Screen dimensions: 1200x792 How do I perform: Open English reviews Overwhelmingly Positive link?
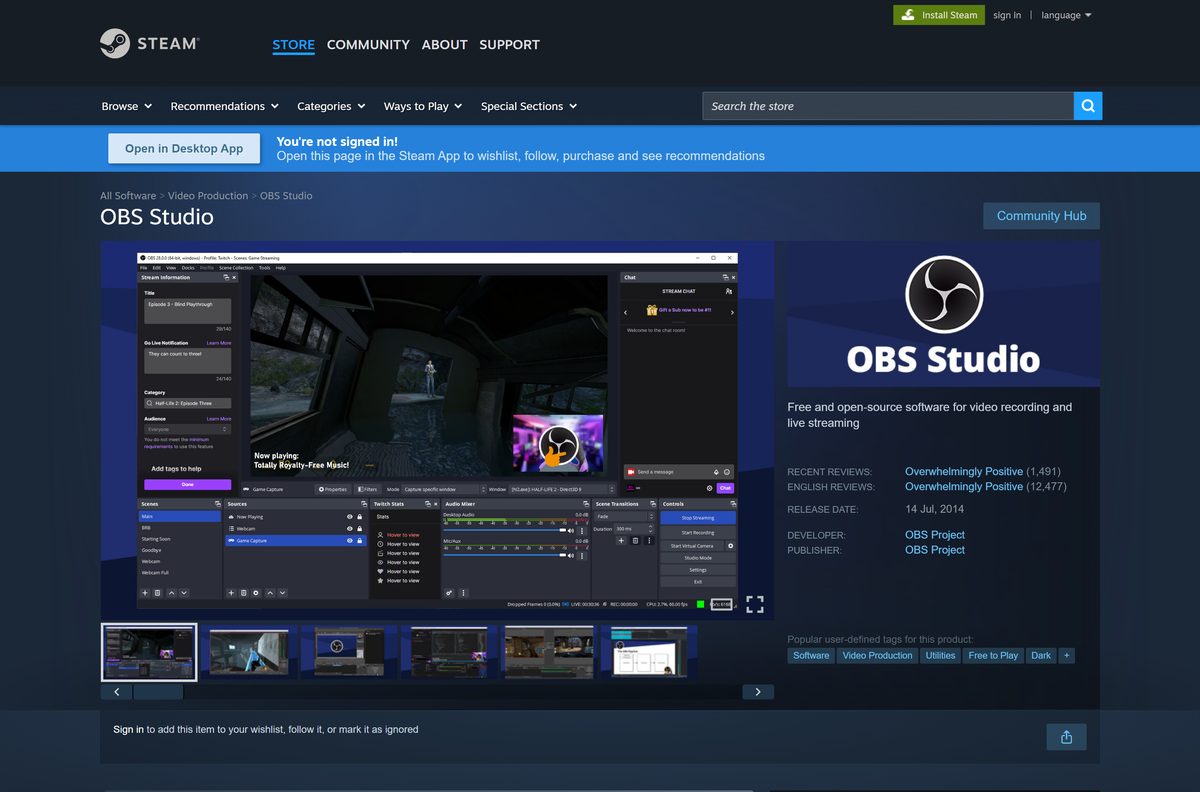tap(964, 486)
